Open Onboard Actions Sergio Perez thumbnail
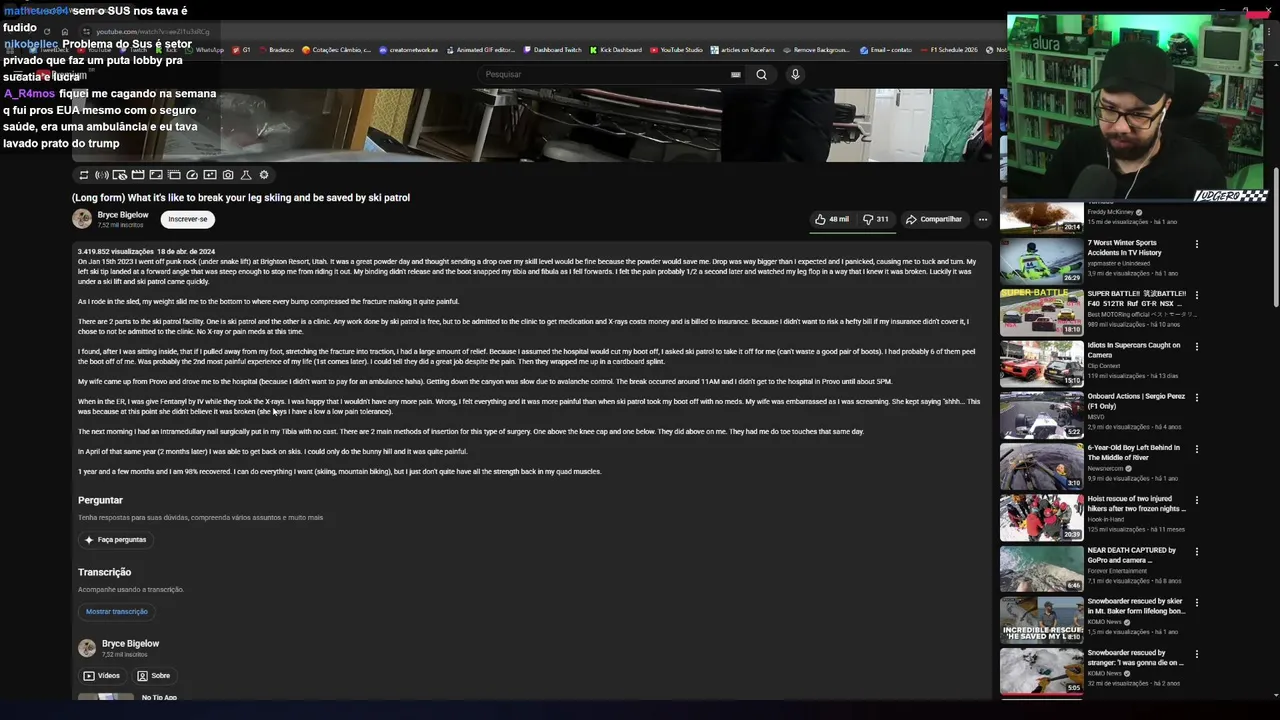 tap(1041, 414)
